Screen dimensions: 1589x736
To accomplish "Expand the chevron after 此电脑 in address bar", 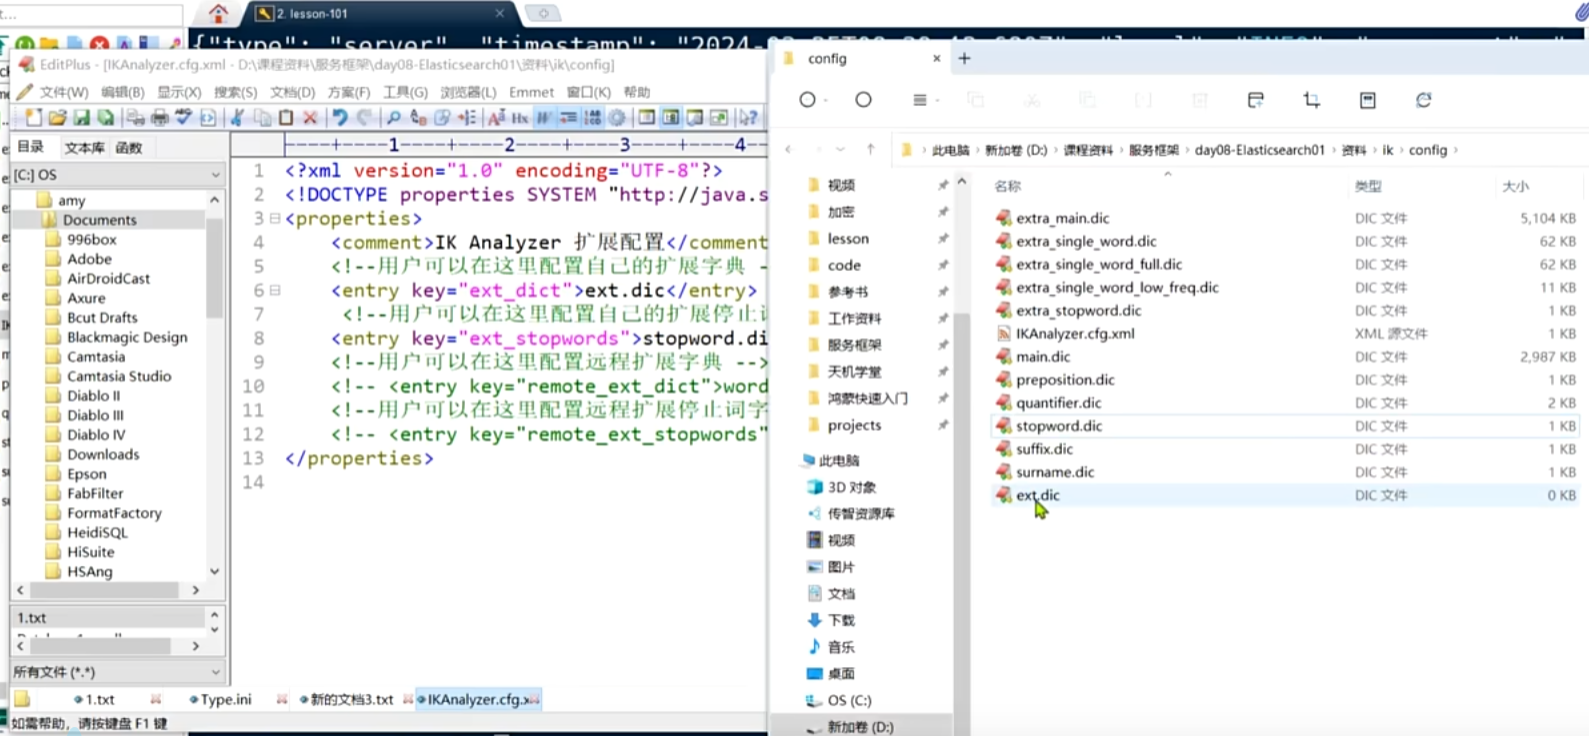I will 977,150.
